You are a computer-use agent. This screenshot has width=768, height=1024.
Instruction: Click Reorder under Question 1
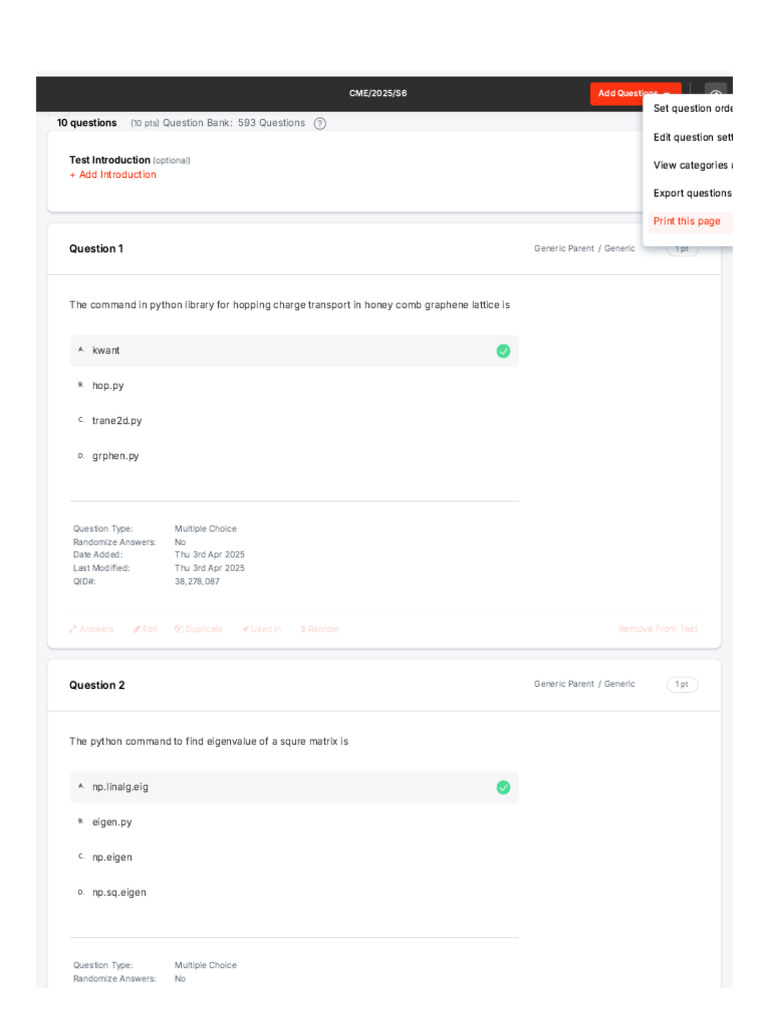[x=320, y=629]
